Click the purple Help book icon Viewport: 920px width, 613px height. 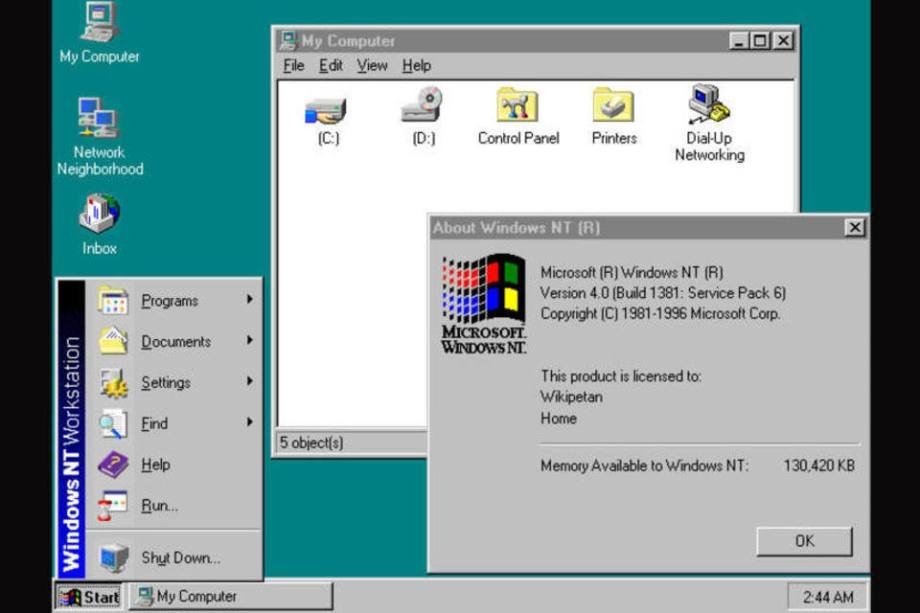click(113, 465)
